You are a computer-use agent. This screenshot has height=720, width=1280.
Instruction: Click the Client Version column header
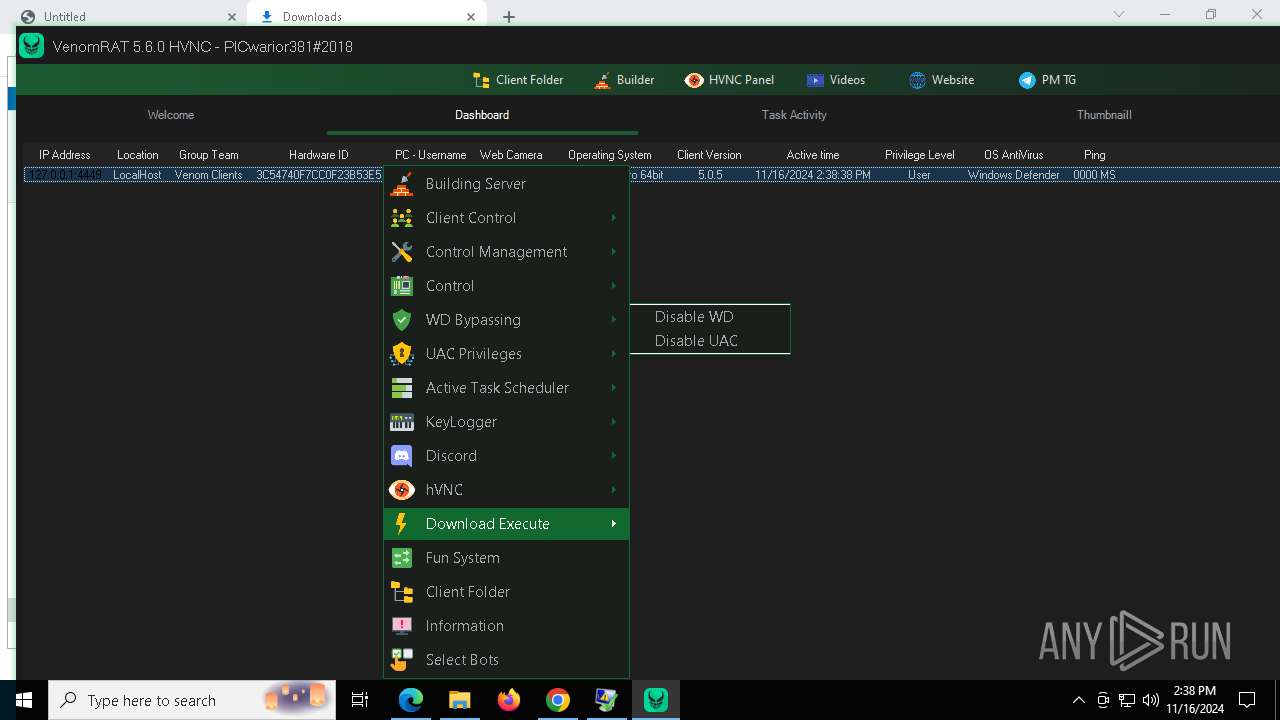coord(709,155)
